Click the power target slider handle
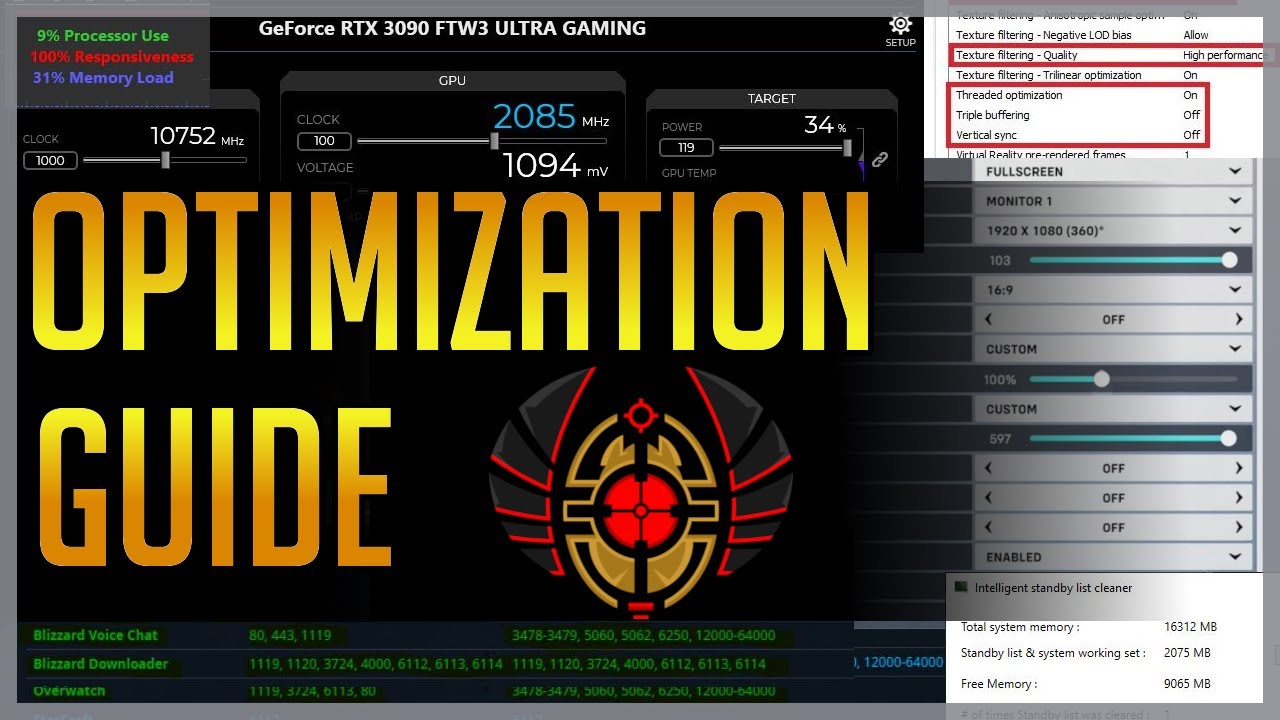1280x720 pixels. click(848, 148)
